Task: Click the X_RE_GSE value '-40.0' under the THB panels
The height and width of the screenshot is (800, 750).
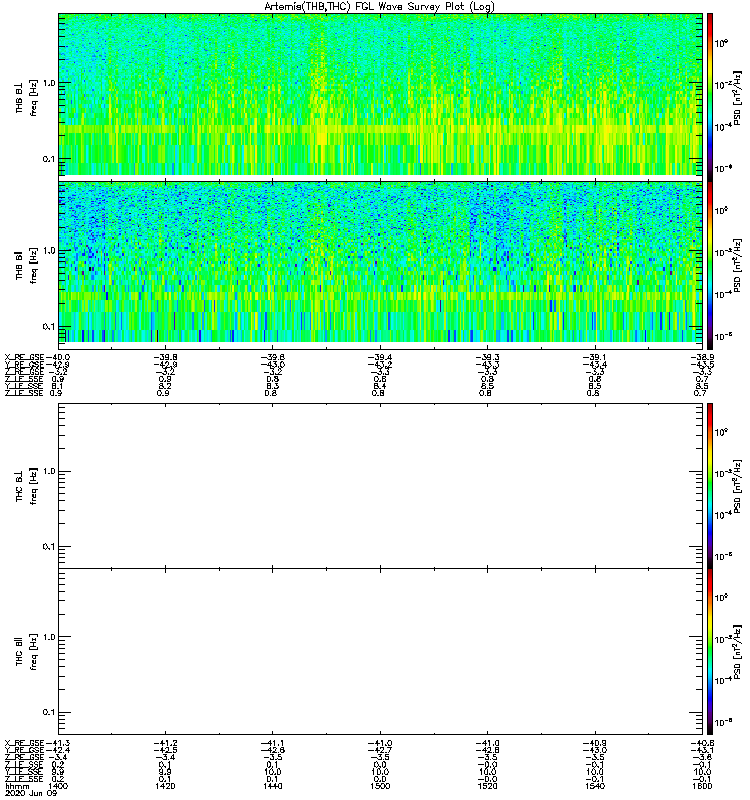Action: point(58,357)
